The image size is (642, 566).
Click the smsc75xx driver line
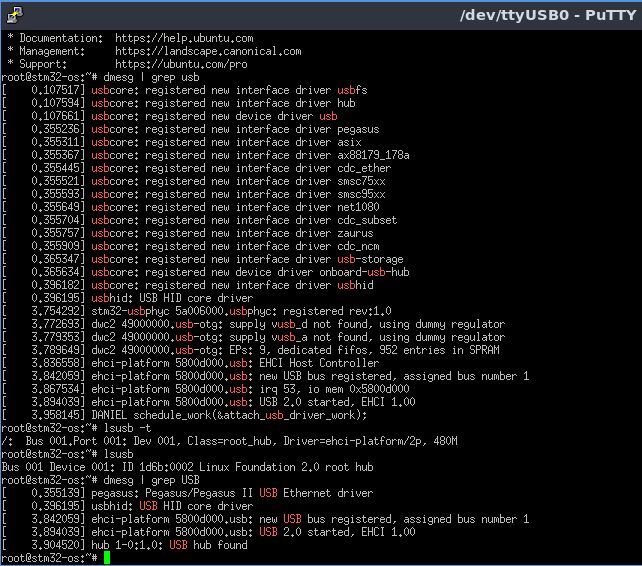pos(194,181)
